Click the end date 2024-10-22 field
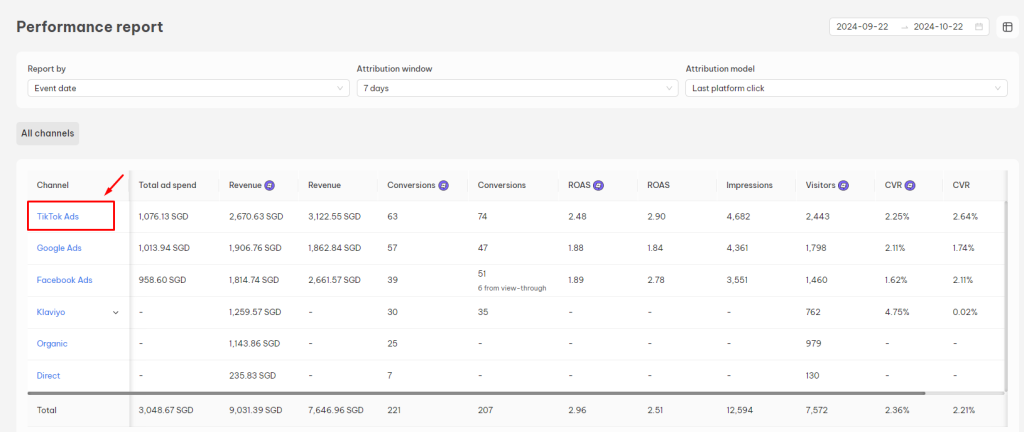 940,27
